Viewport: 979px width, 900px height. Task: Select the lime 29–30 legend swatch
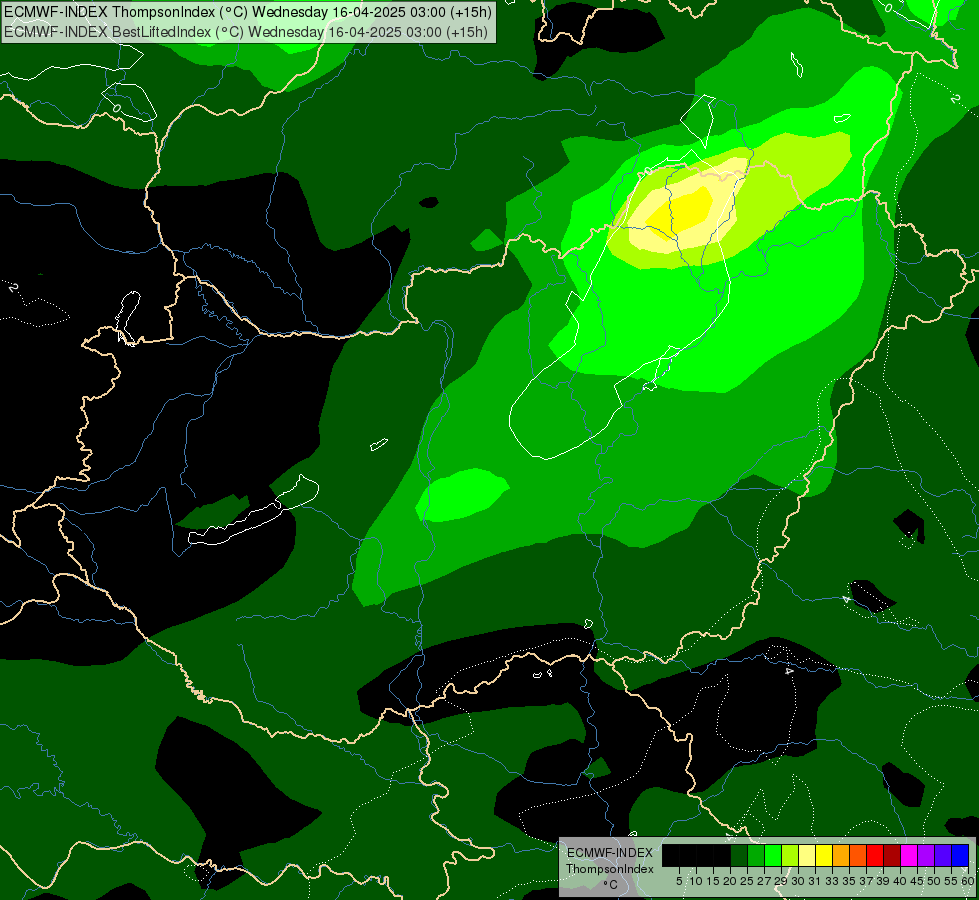point(790,855)
